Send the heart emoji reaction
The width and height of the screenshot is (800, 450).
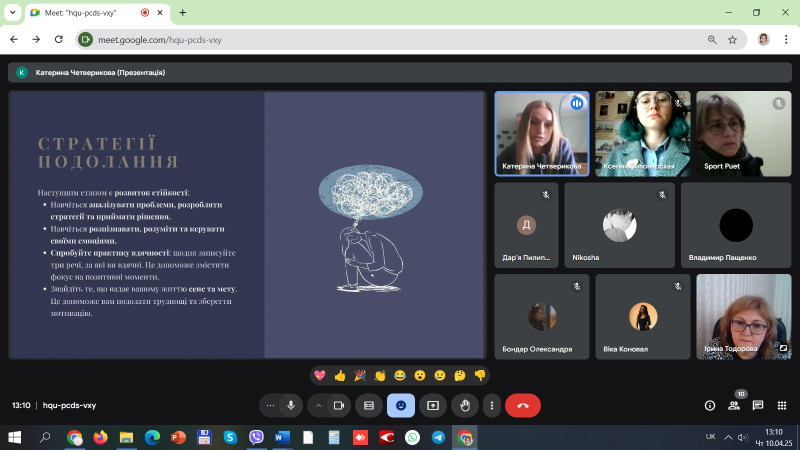point(320,376)
